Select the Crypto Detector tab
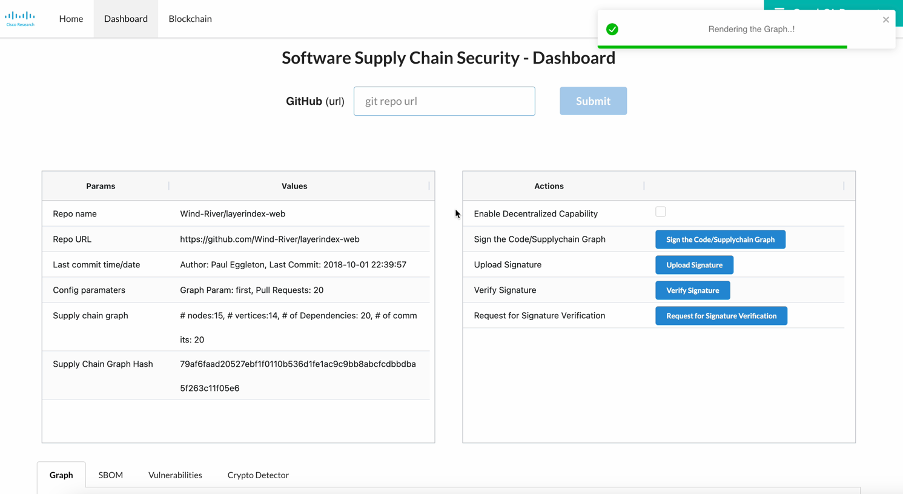Screen dimensions: 904x494 tap(258, 475)
